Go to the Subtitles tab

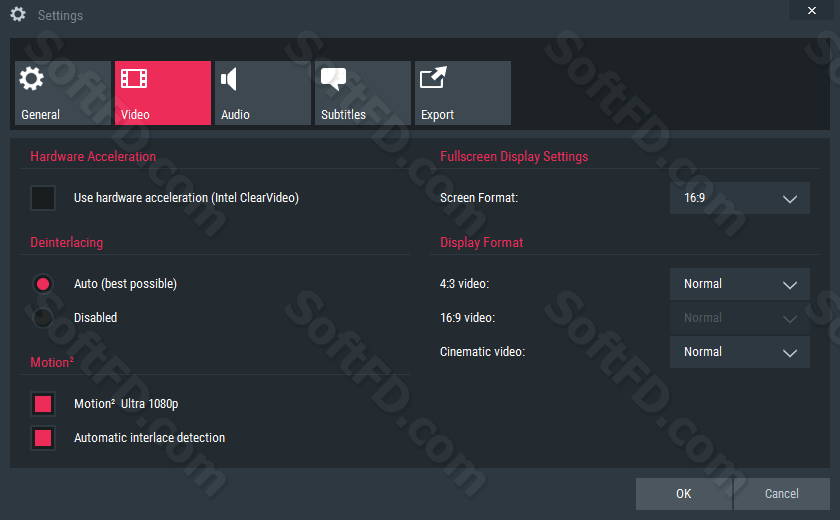tap(363, 93)
